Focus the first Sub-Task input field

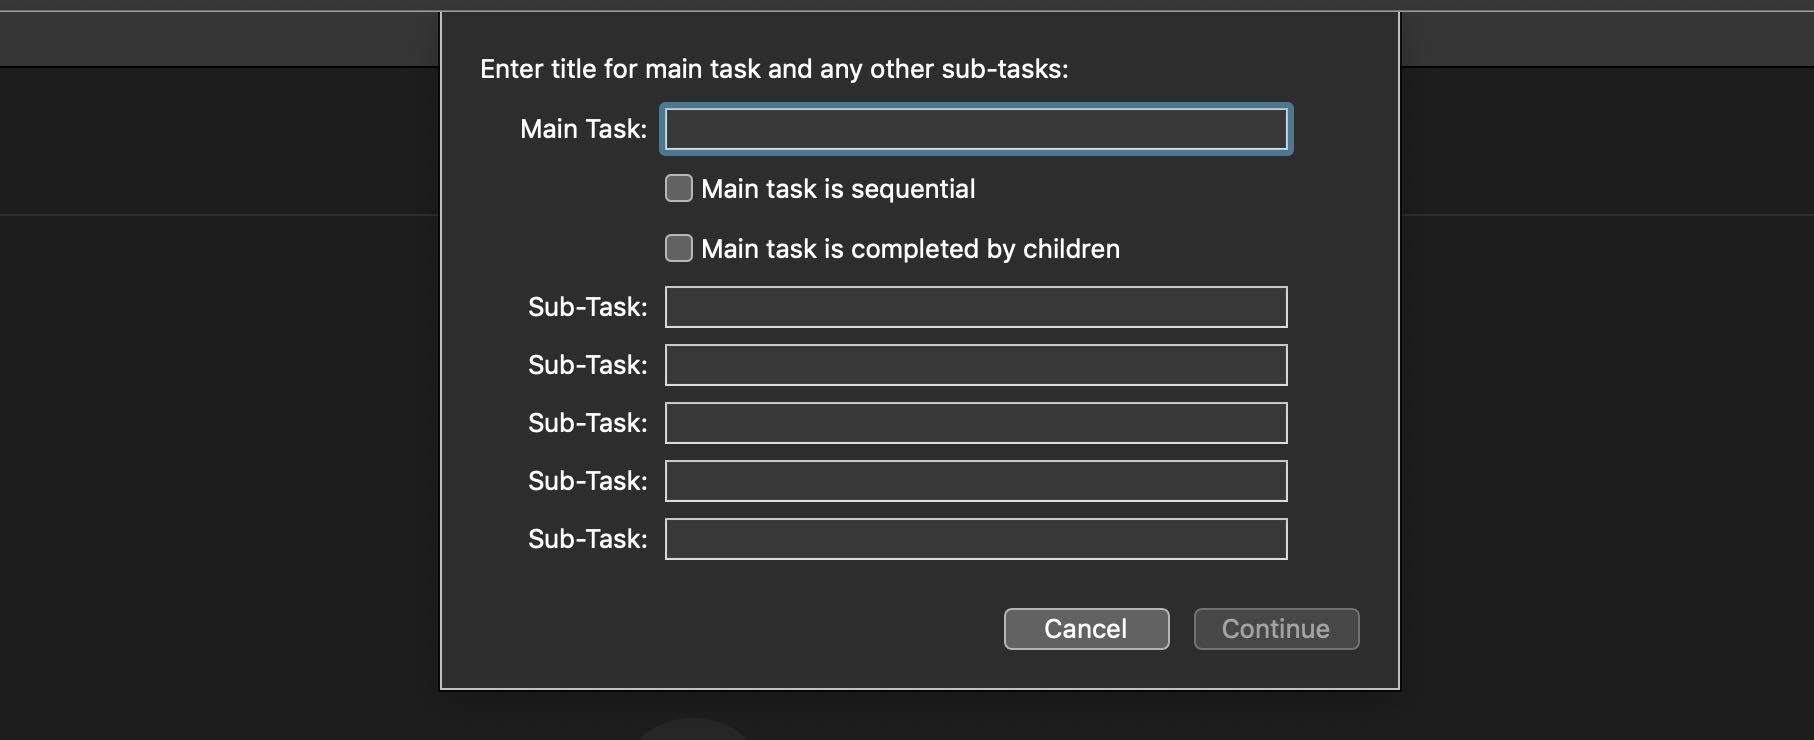click(x=976, y=307)
